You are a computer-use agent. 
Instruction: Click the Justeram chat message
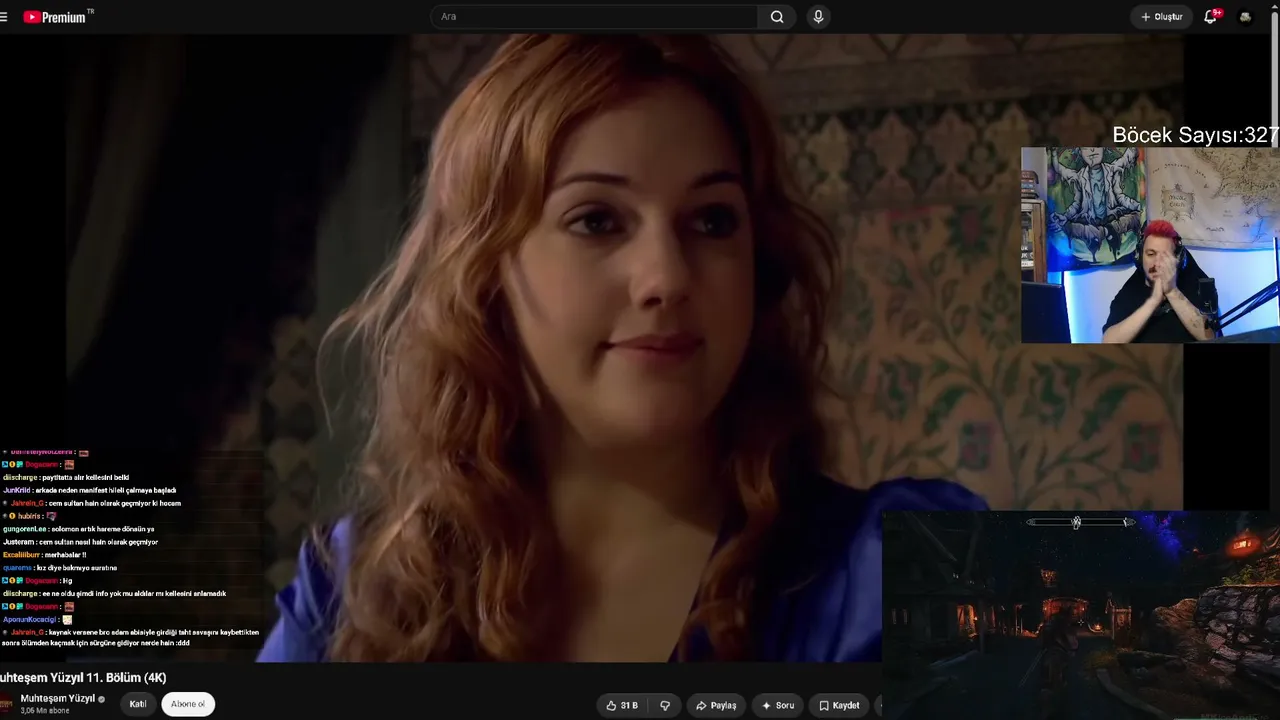click(80, 542)
